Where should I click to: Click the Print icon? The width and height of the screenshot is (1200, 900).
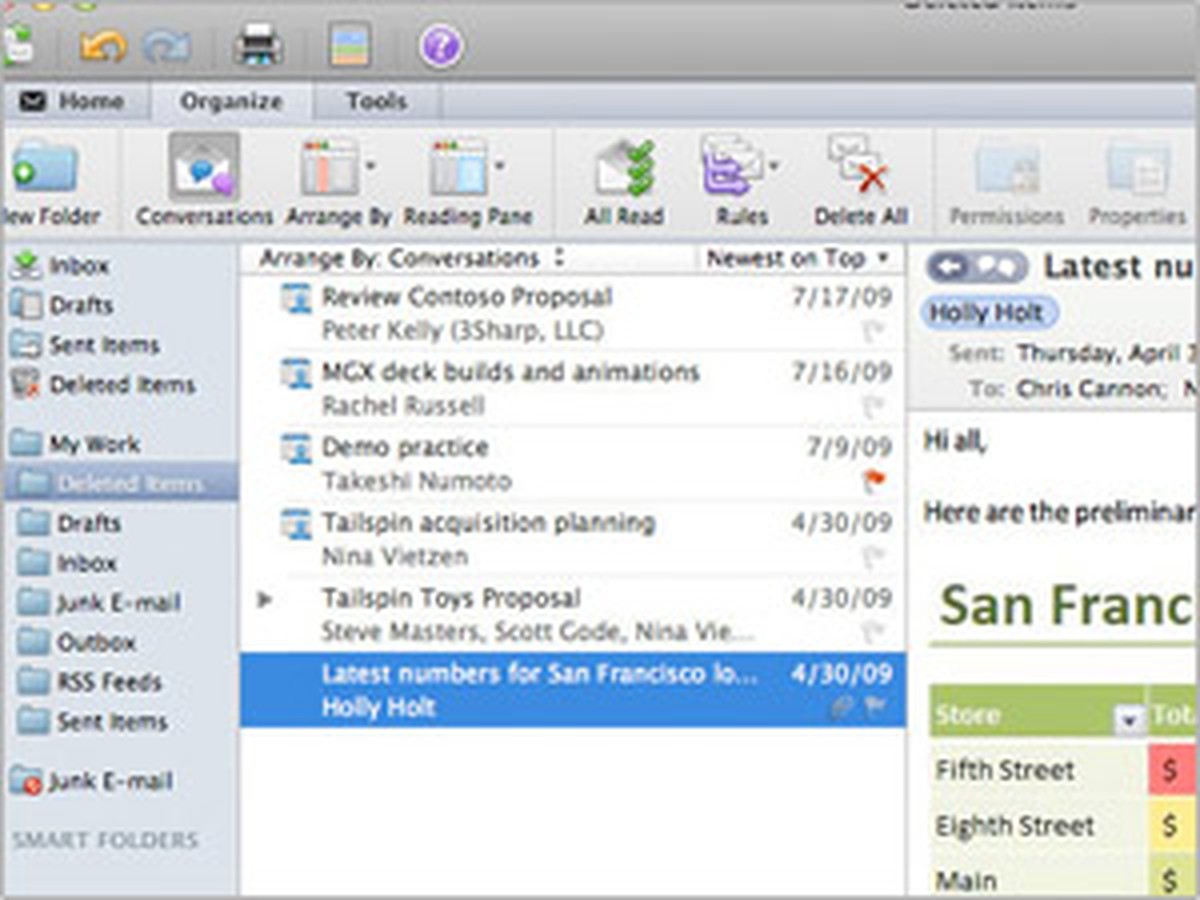point(258,46)
